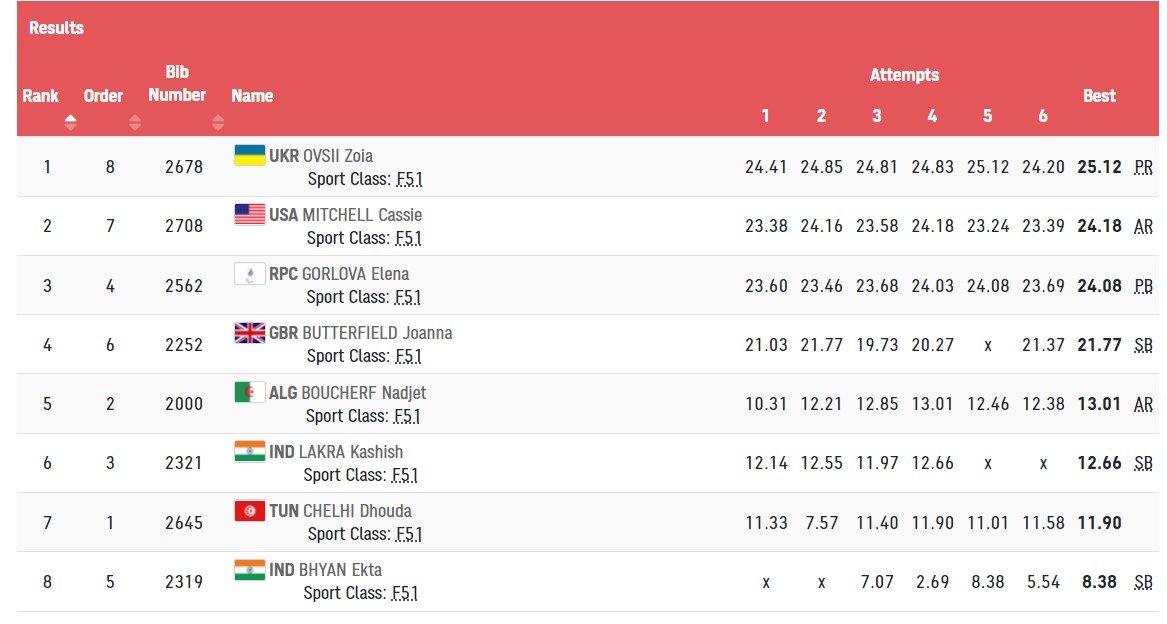Viewport: 1167px width, 624px height.
Task: Select BUTTERFIELD Joanna's name
Action: 378,333
